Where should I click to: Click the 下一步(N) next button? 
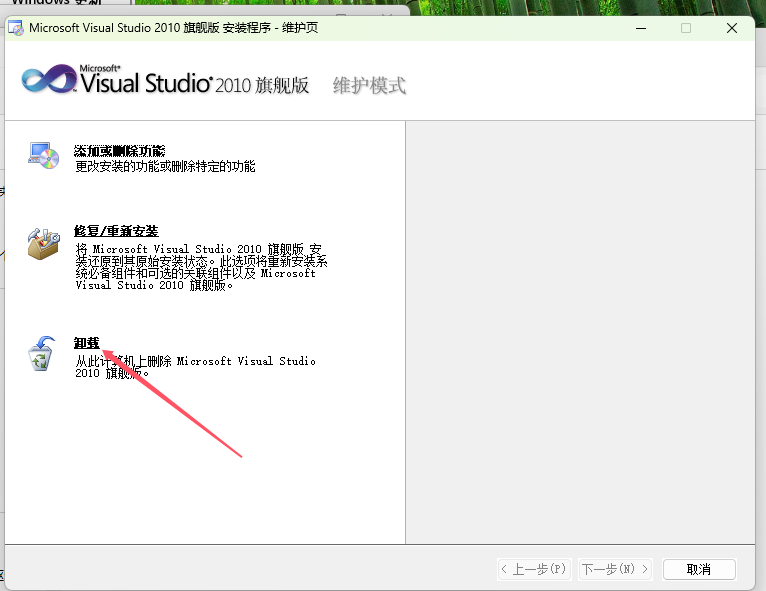coord(615,570)
